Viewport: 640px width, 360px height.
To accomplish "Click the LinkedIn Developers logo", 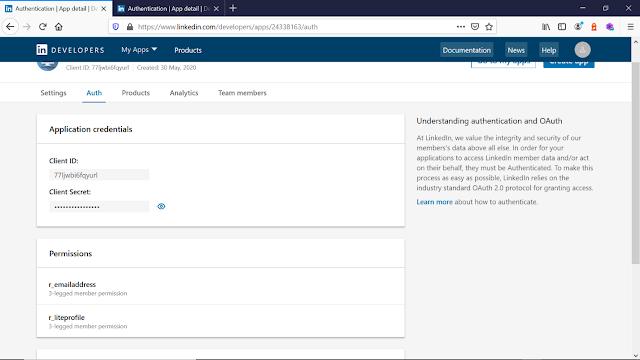I will (x=70, y=50).
